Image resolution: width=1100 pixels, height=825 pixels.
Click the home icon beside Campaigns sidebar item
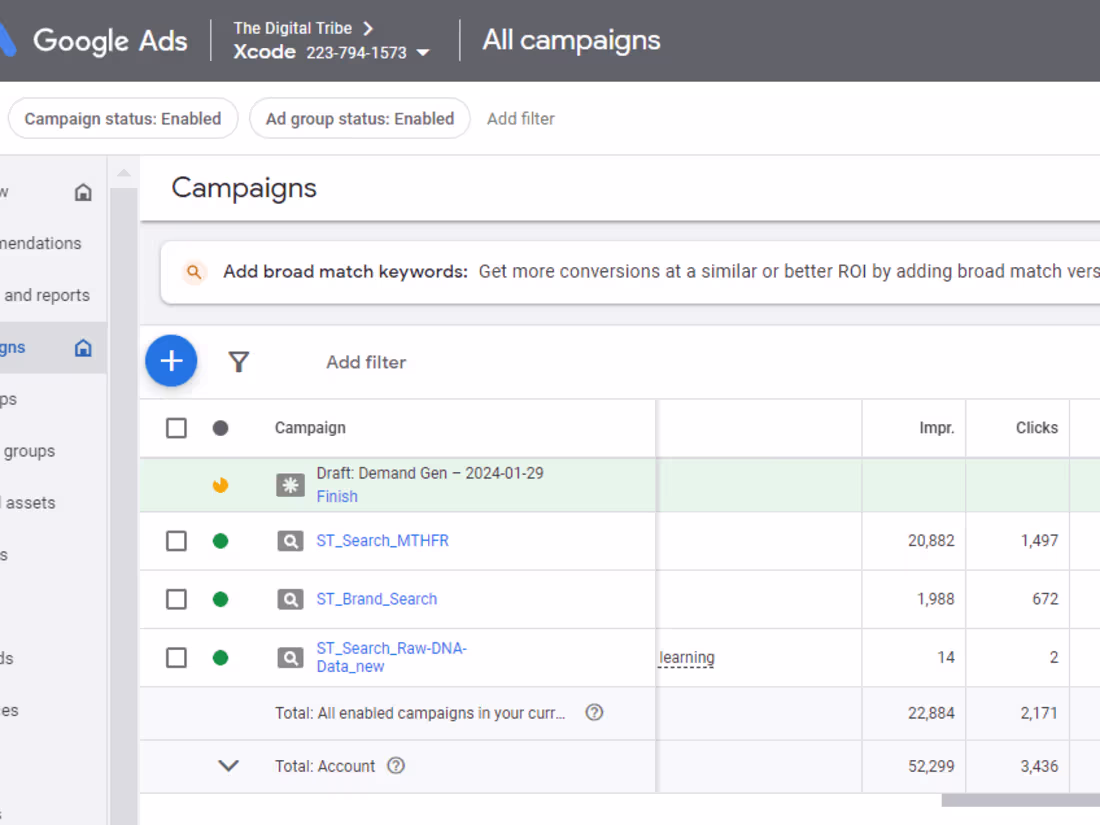83,348
